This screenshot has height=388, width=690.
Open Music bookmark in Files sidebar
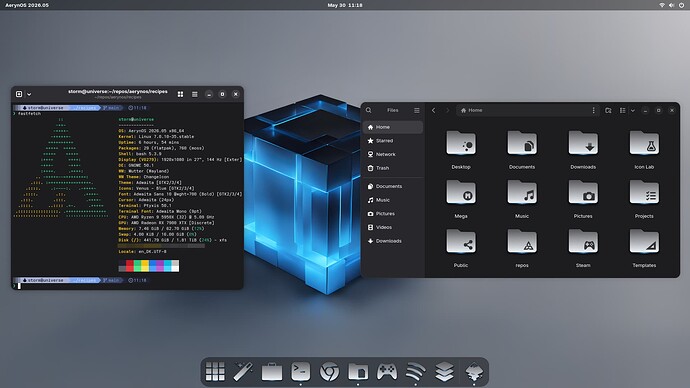tap(393, 200)
